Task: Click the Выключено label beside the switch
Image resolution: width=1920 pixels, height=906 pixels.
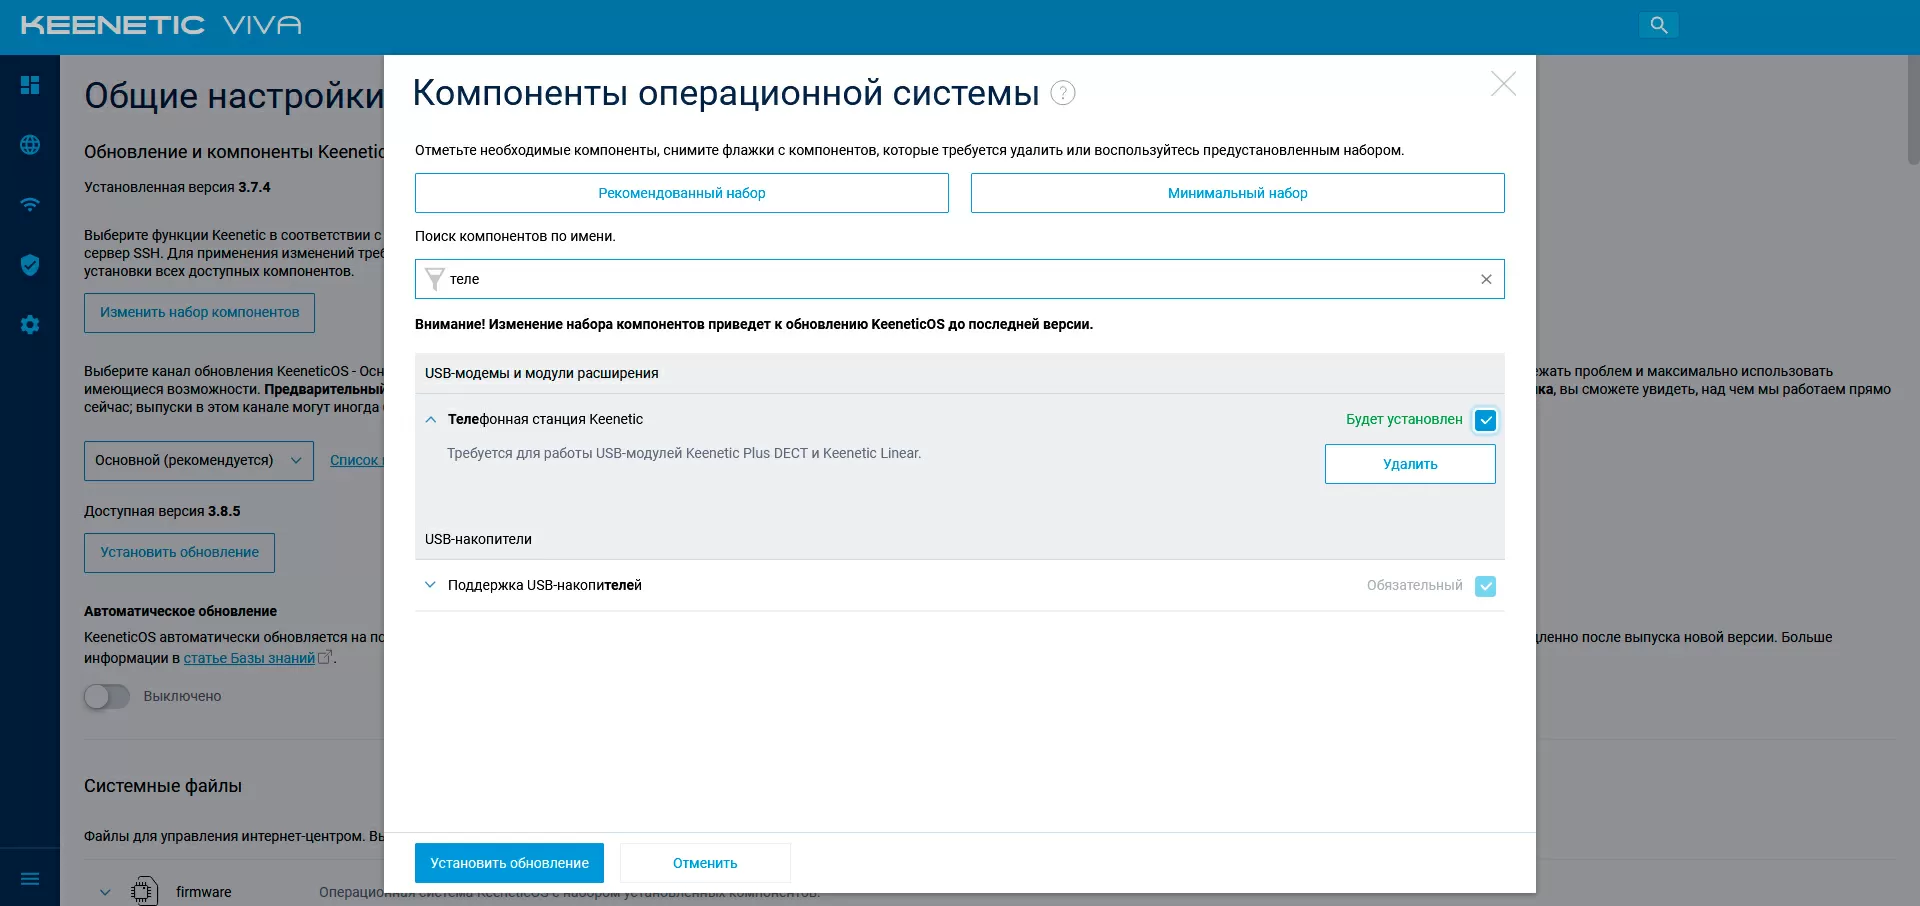Action: coord(182,696)
